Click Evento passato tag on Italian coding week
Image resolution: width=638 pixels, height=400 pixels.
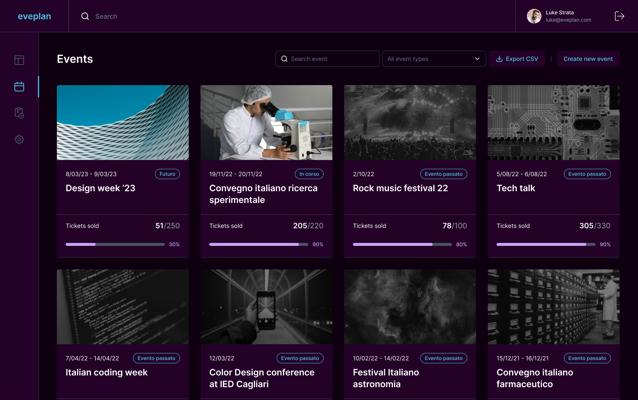[156, 358]
